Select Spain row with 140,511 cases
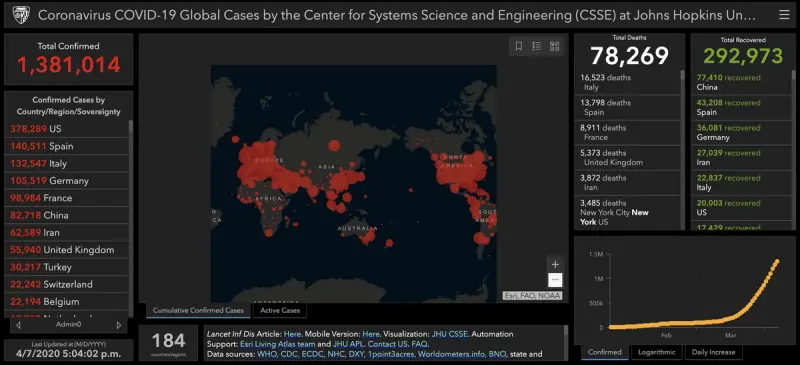The height and width of the screenshot is (365, 800). [x=66, y=147]
